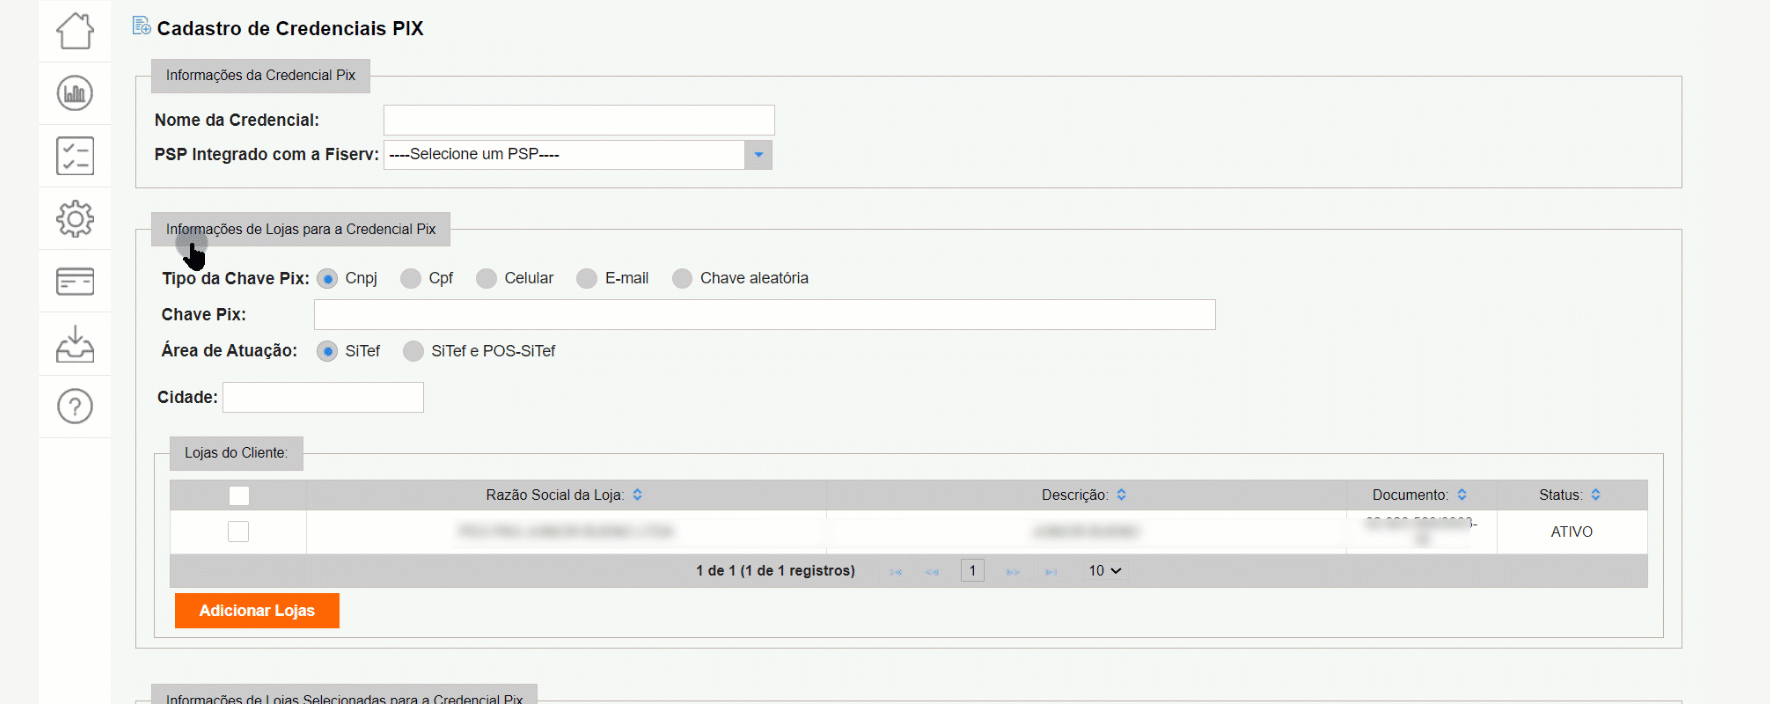Click the Informações da Credencial Pix header

[x=261, y=76]
